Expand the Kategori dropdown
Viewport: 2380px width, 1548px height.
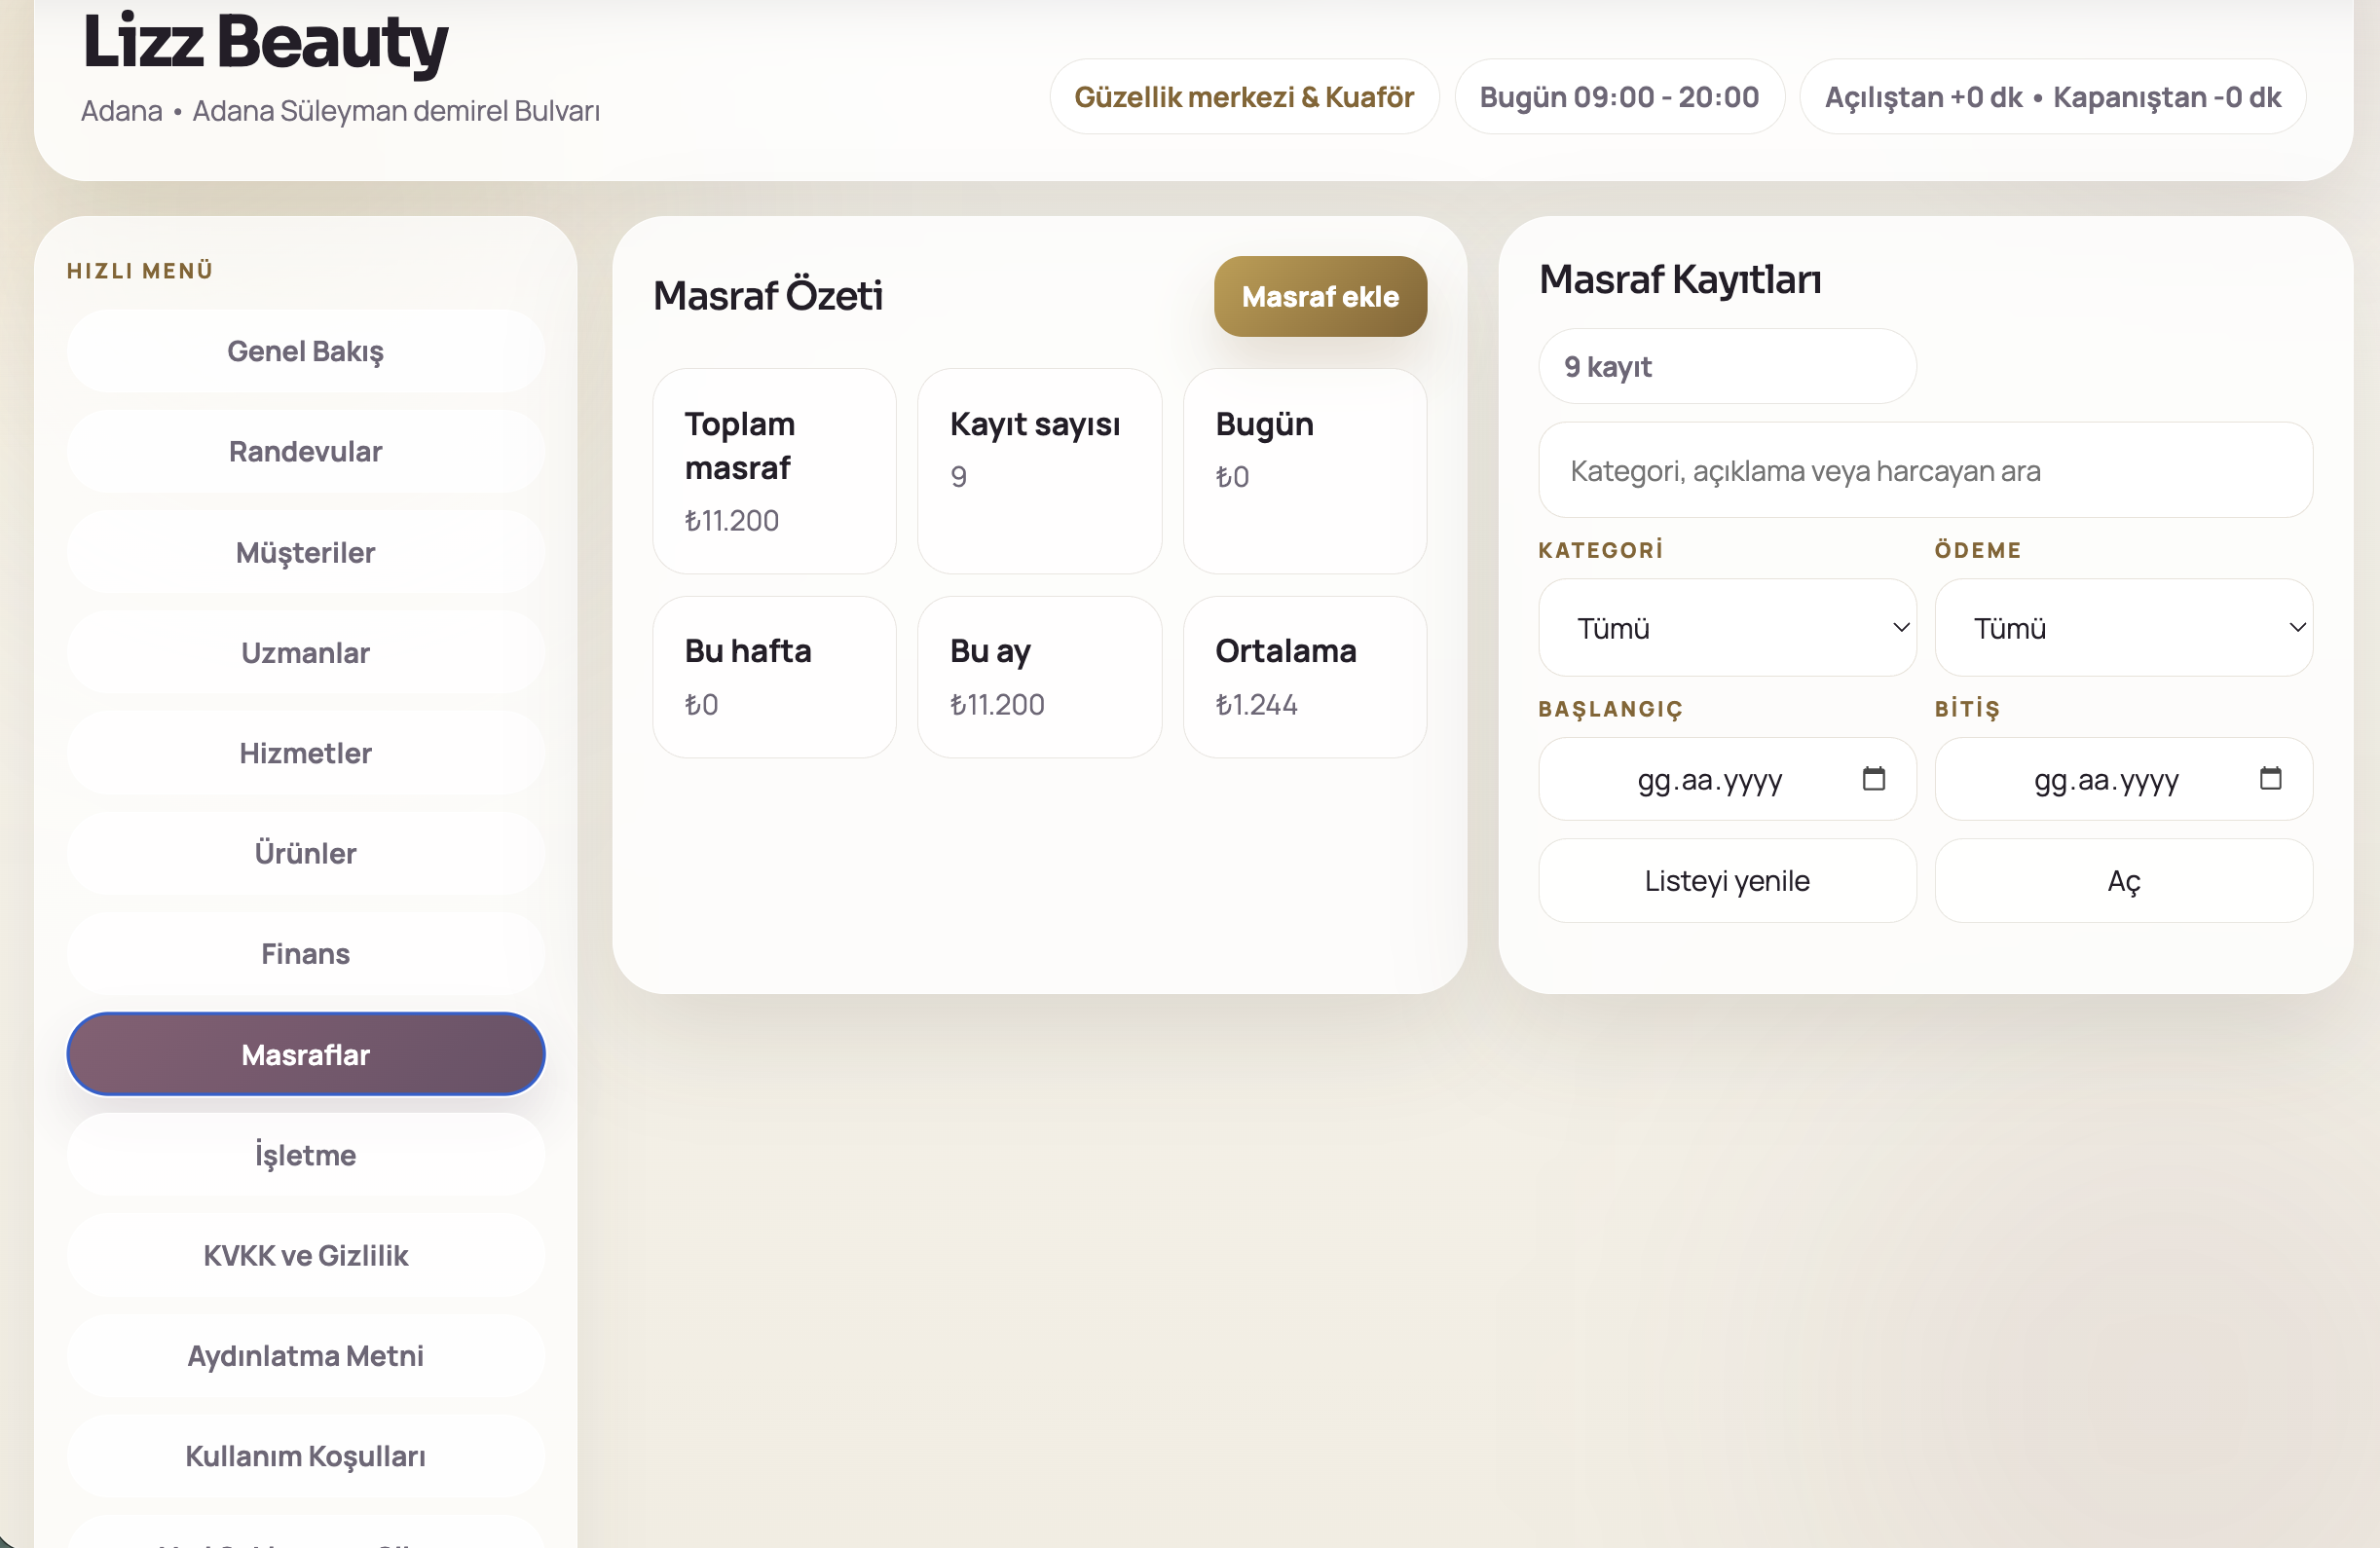pyautogui.click(x=1727, y=628)
